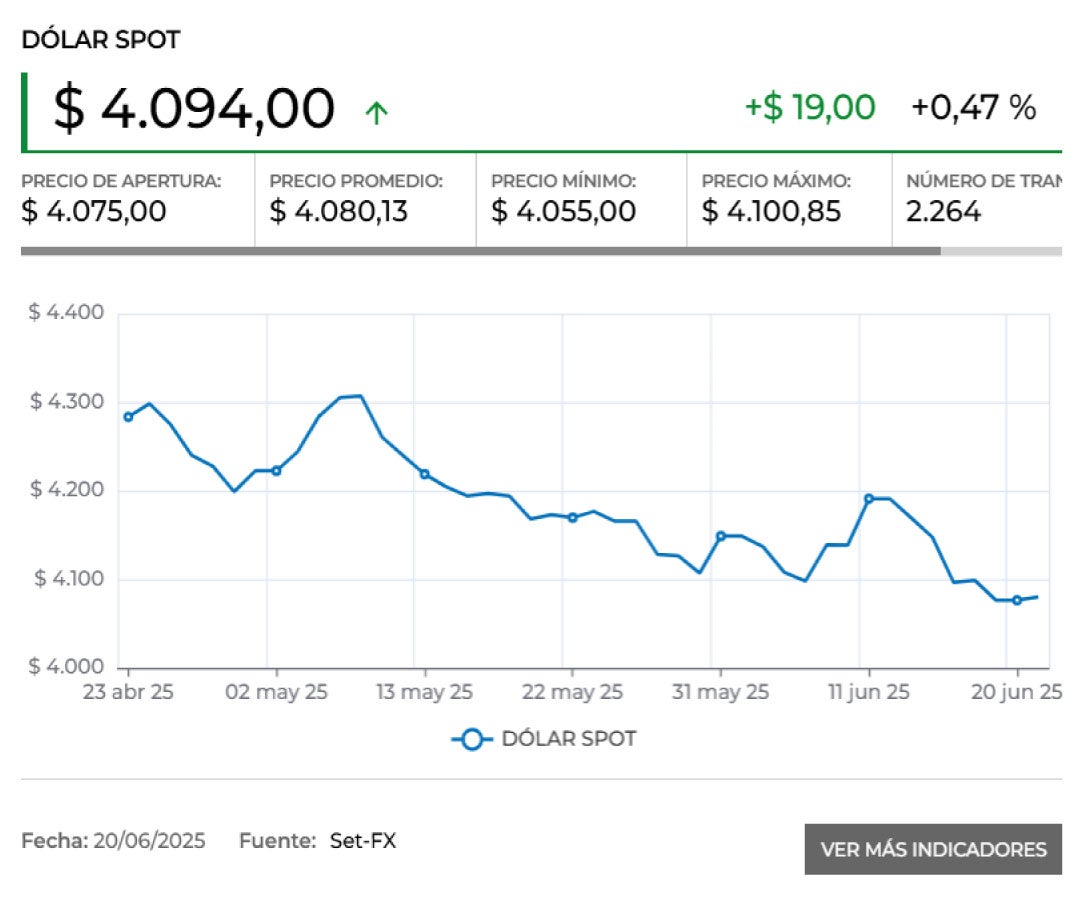Screen dimensions: 1080x900
Task: Click the +$ 19,00 green change value
Action: 809,107
